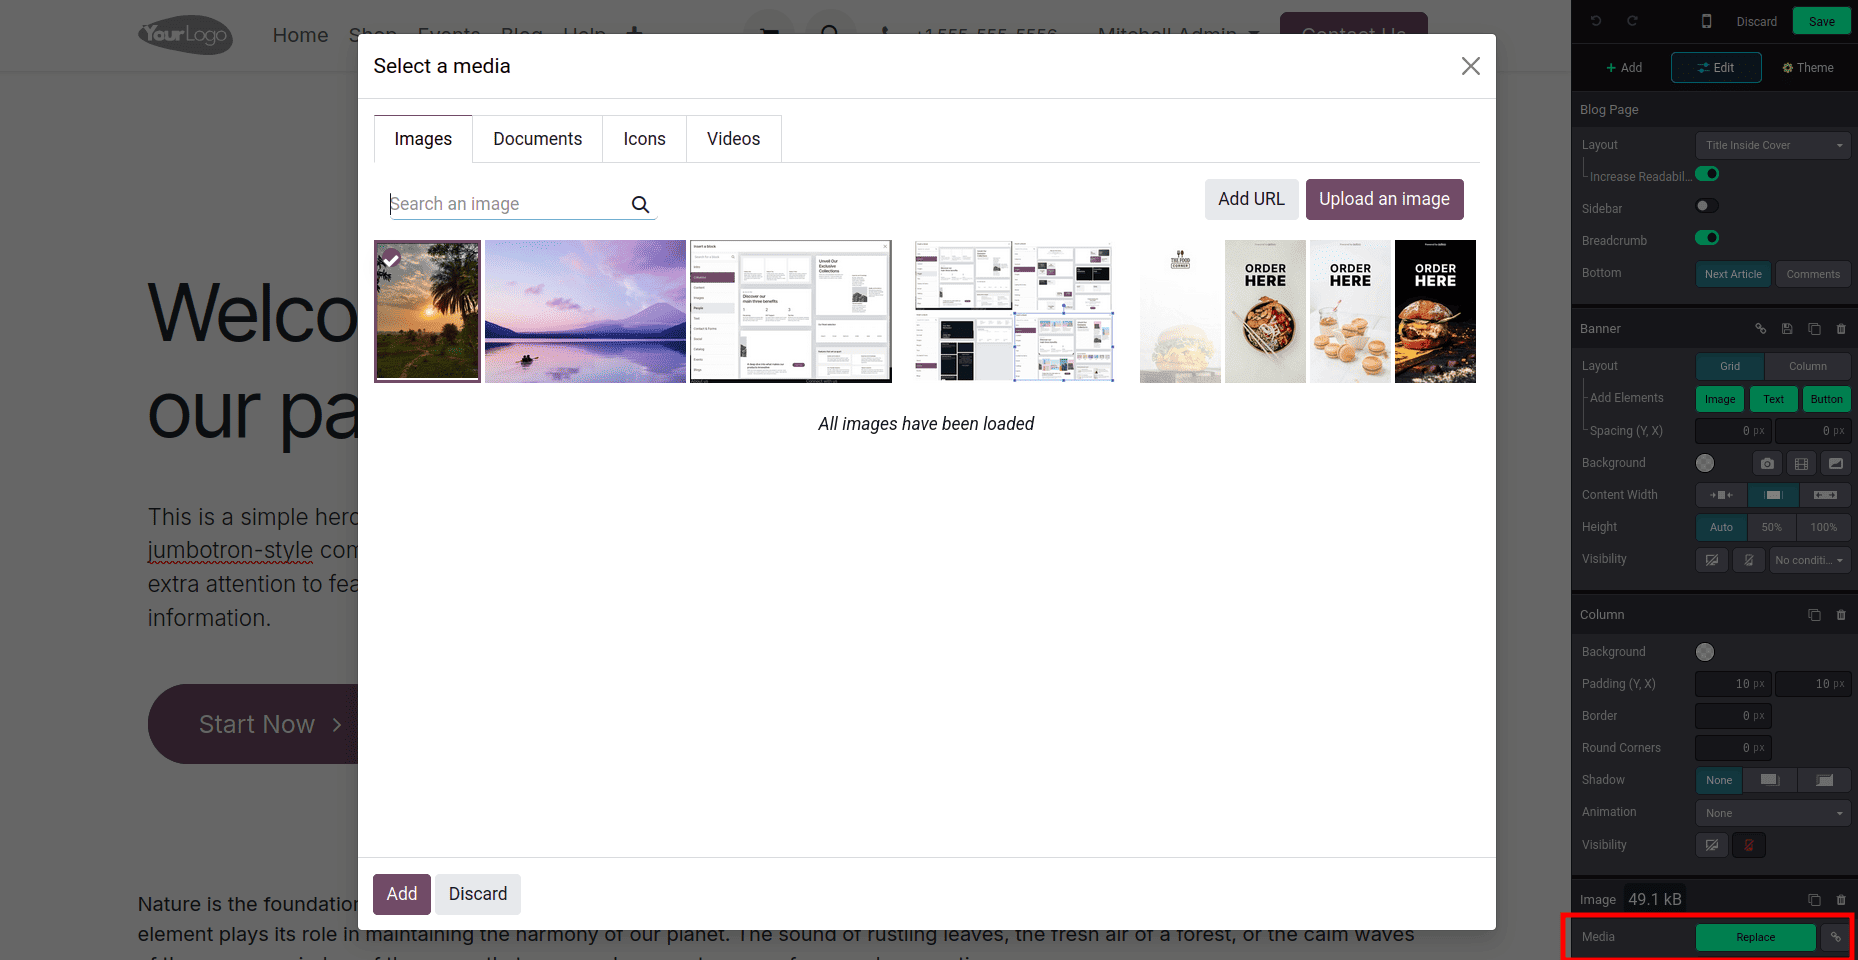Delete the Banner block via trash icon
The image size is (1858, 960).
click(1841, 328)
